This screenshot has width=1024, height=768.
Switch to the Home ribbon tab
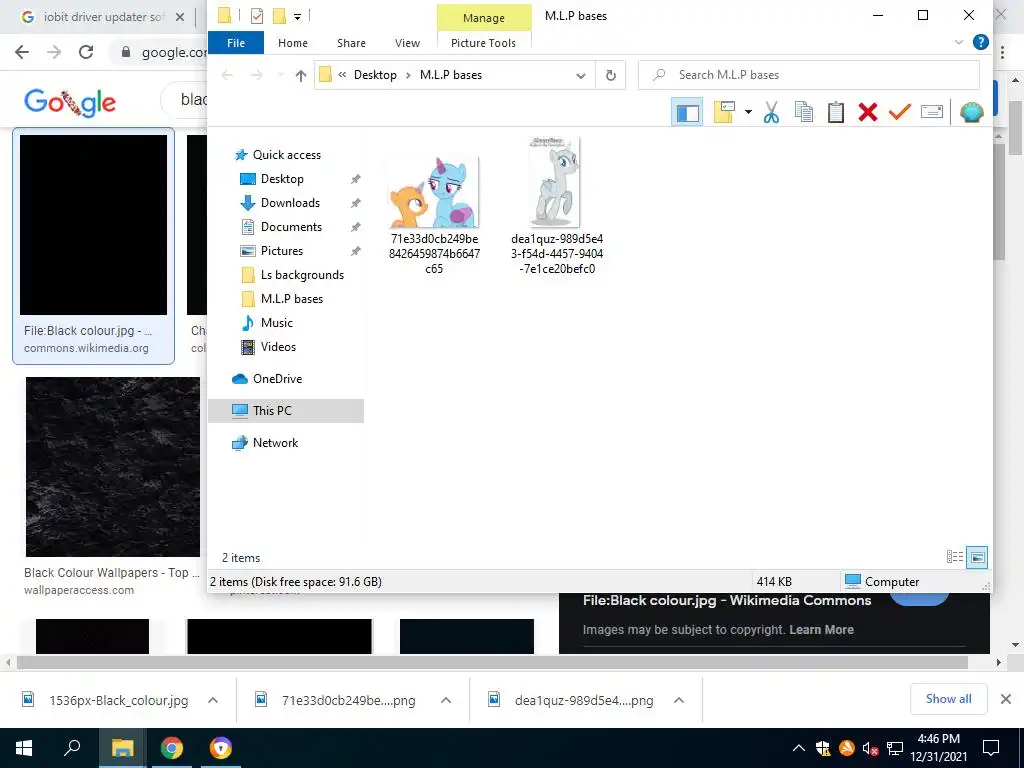293,43
